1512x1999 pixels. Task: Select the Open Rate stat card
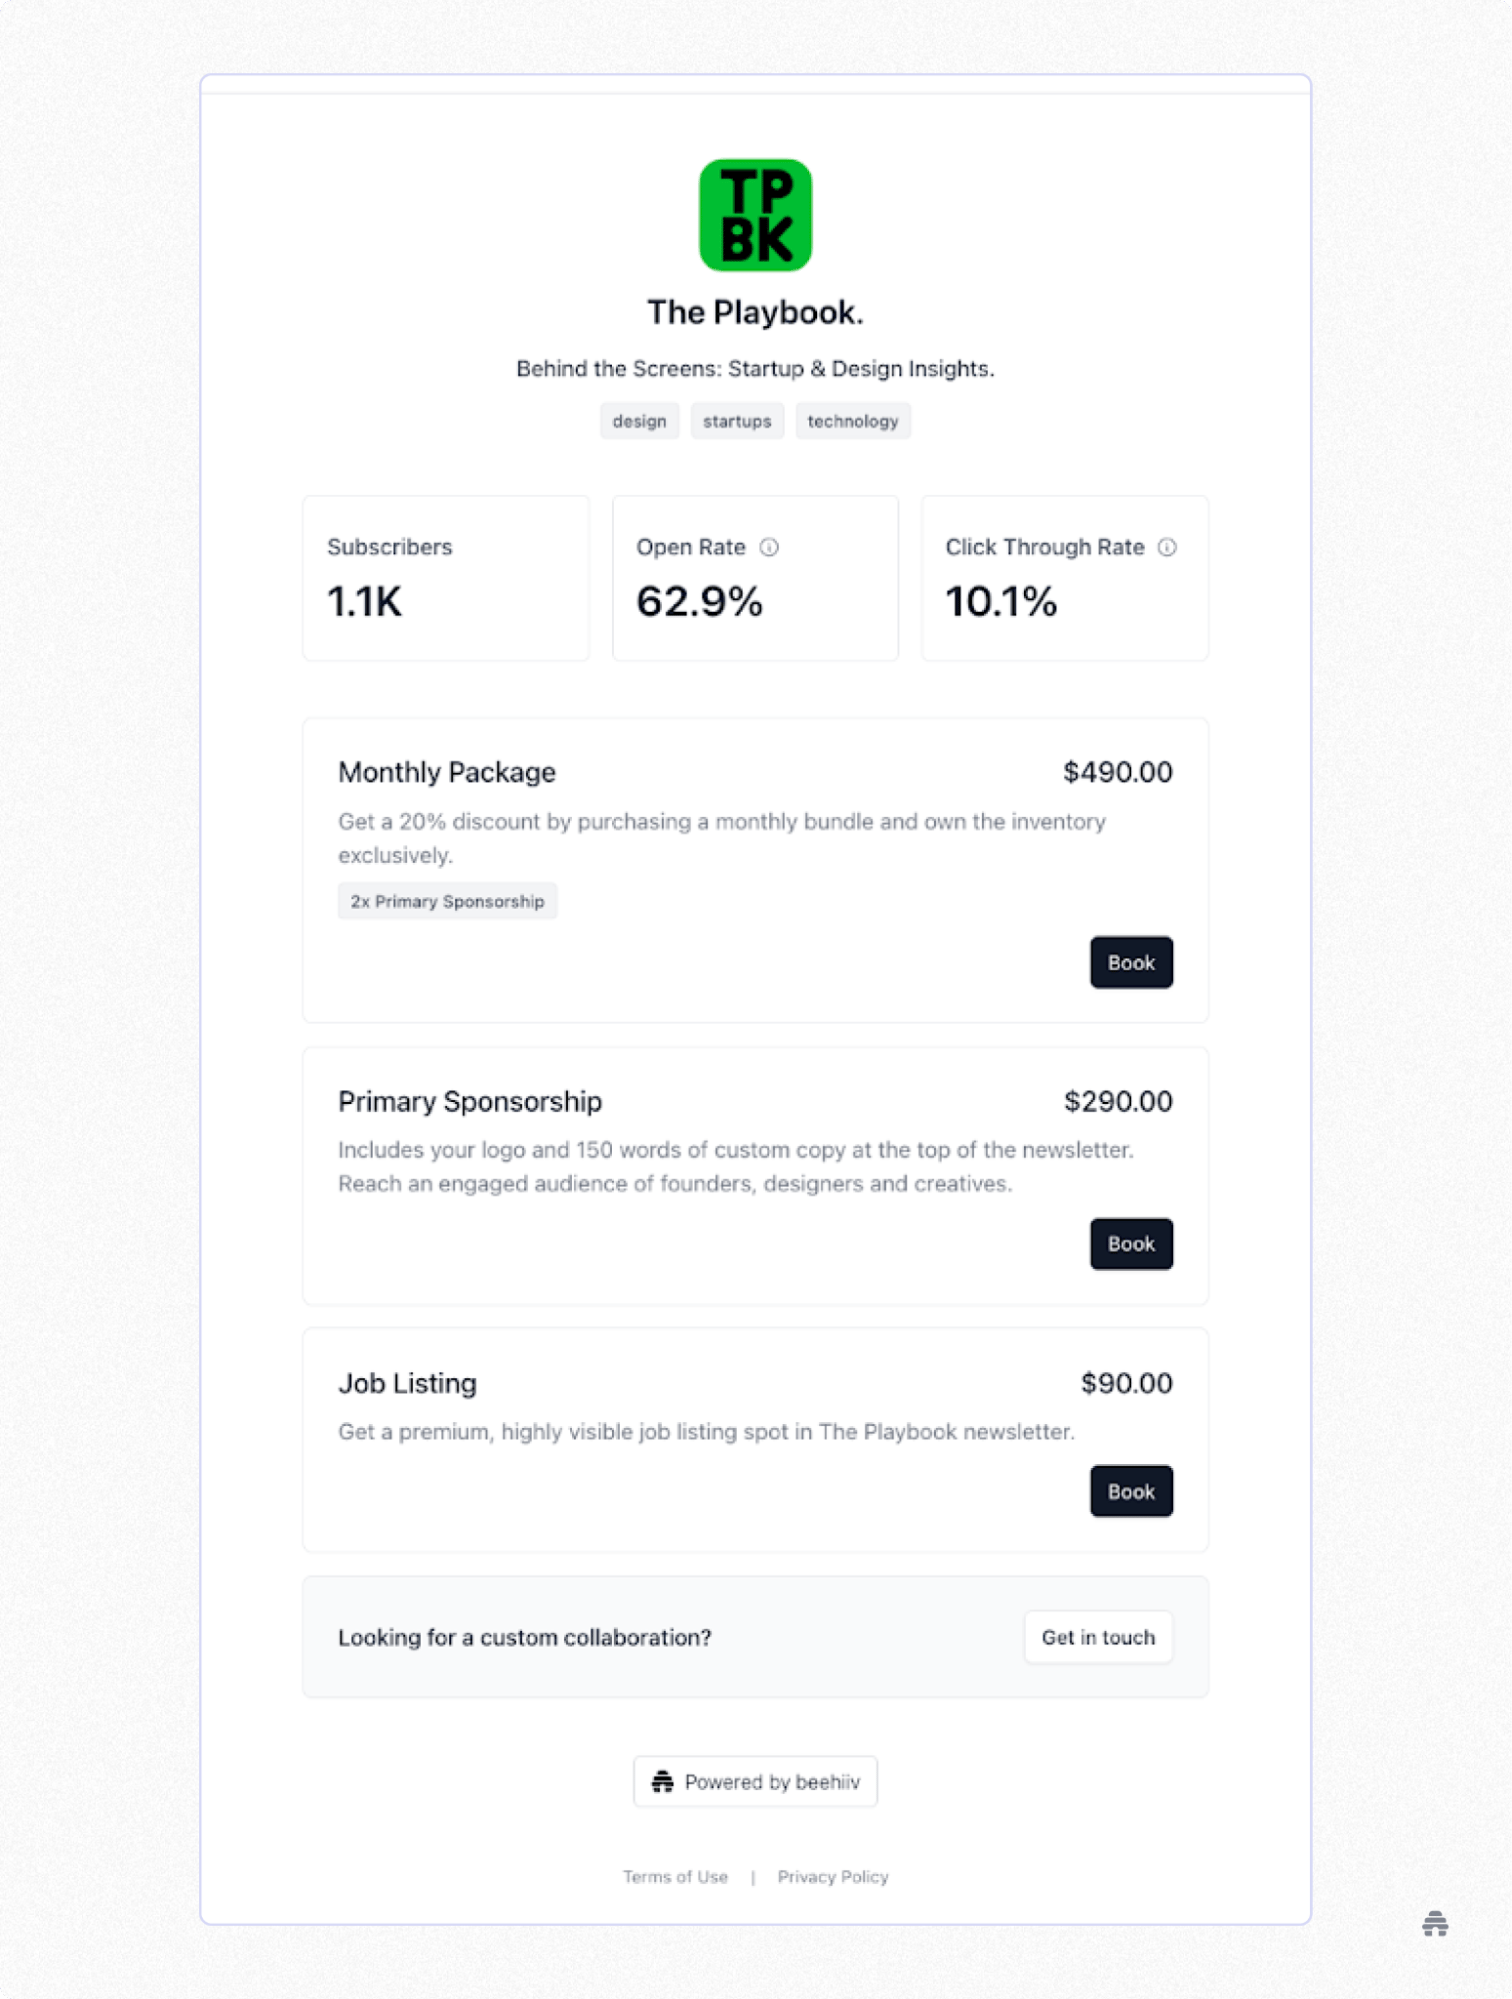coord(755,578)
